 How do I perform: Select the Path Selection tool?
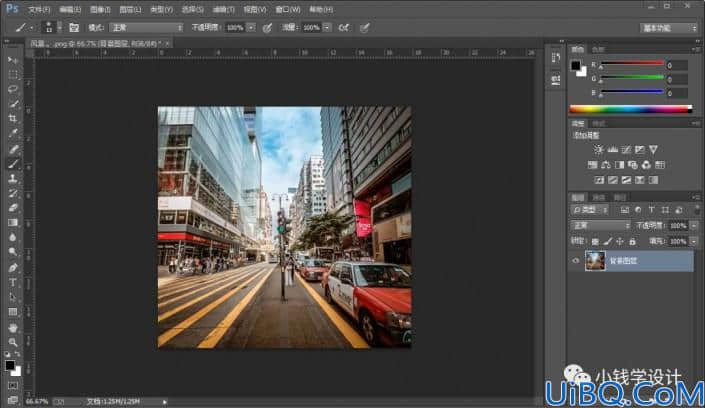pyautogui.click(x=13, y=297)
